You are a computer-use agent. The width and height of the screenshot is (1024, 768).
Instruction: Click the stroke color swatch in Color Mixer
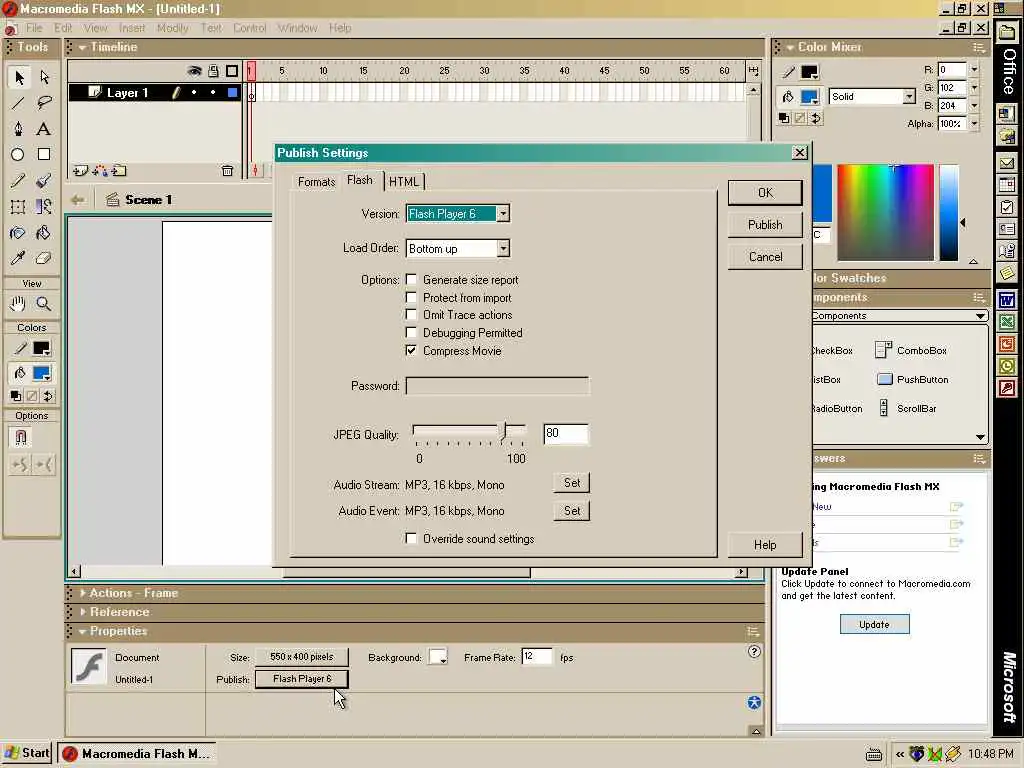(810, 72)
